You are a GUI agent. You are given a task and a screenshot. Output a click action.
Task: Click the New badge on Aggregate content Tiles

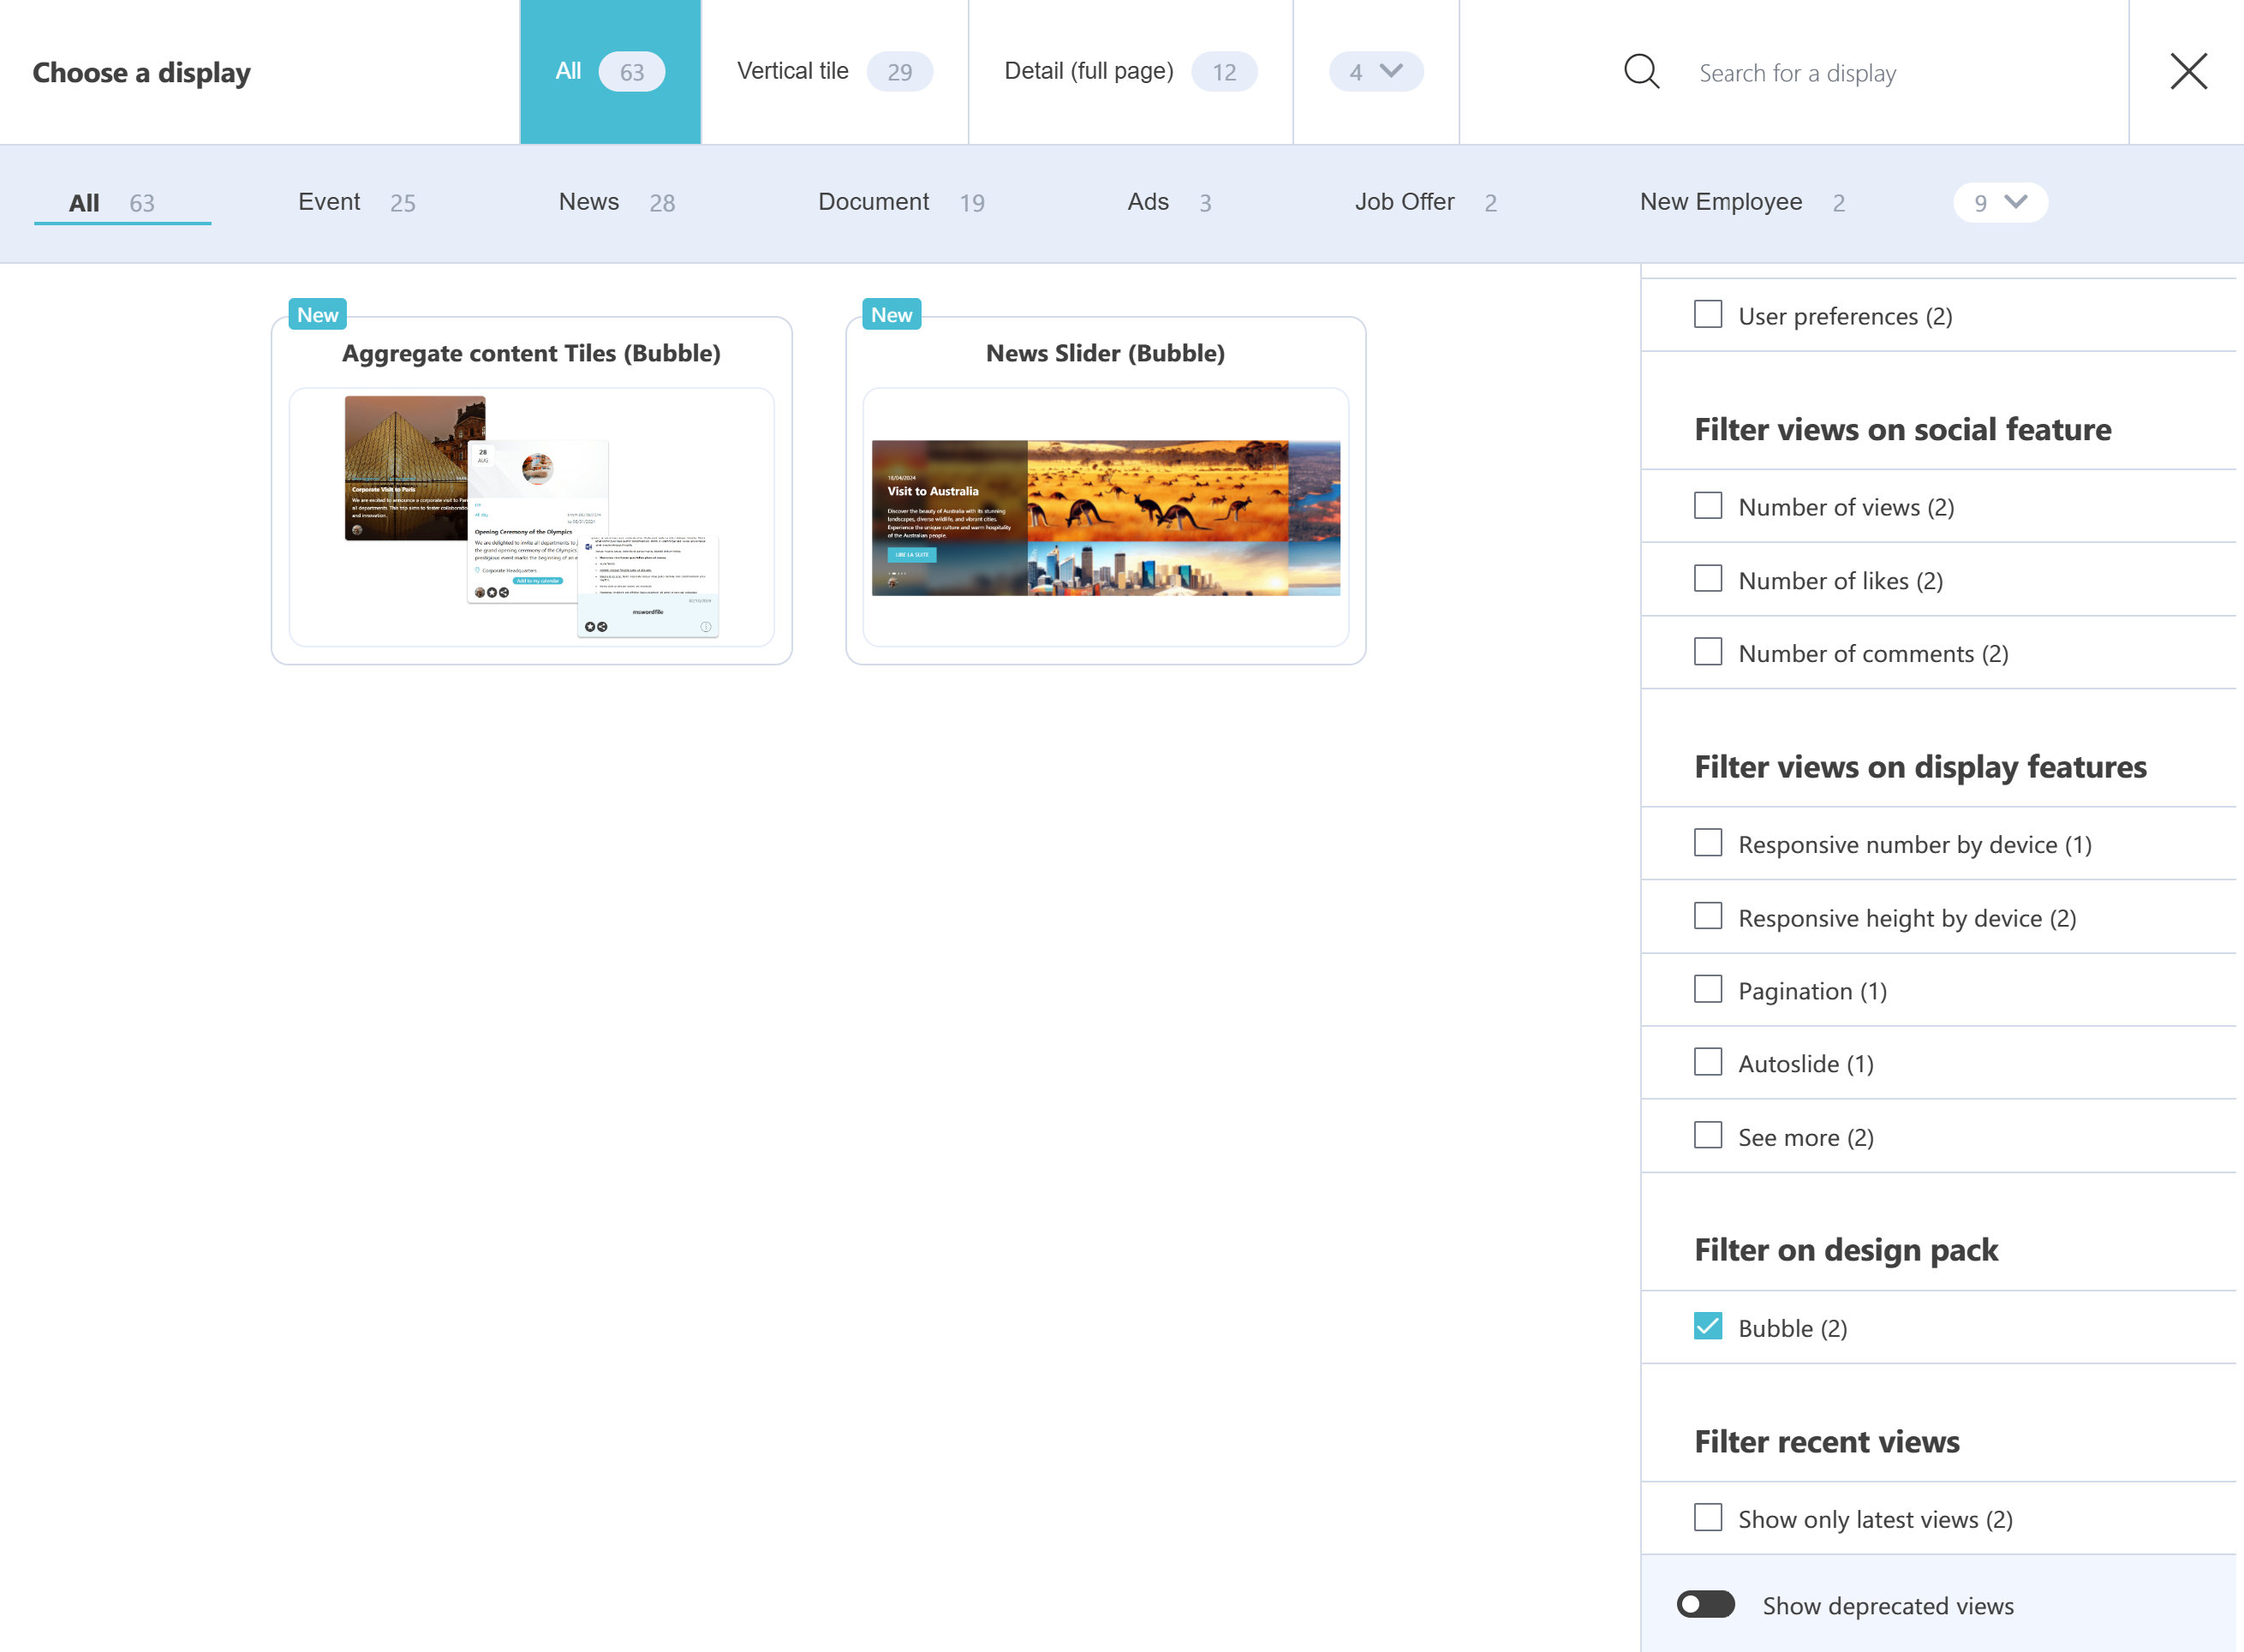317,314
